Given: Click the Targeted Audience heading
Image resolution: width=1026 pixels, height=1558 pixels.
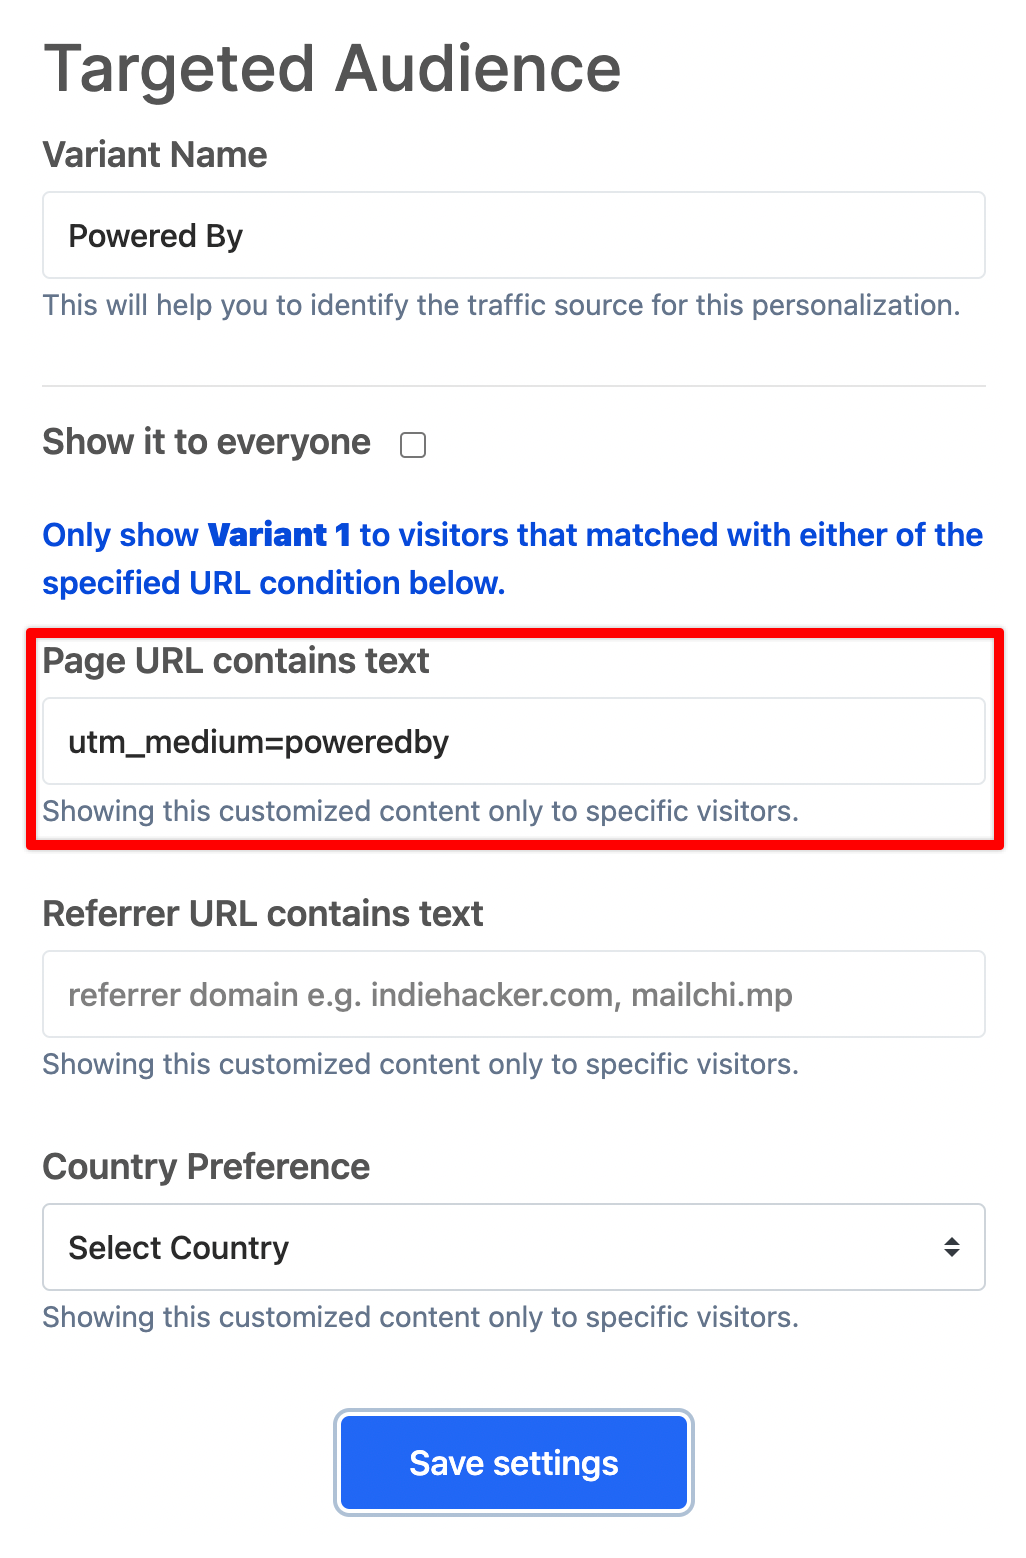Looking at the screenshot, I should pyautogui.click(x=332, y=69).
